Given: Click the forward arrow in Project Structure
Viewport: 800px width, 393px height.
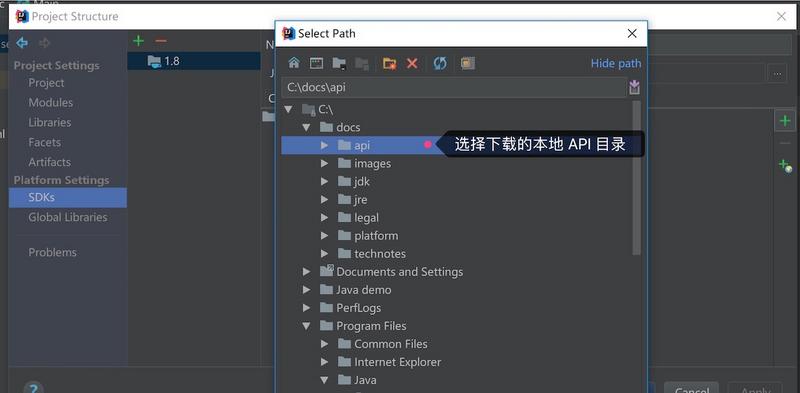Looking at the screenshot, I should coord(45,43).
